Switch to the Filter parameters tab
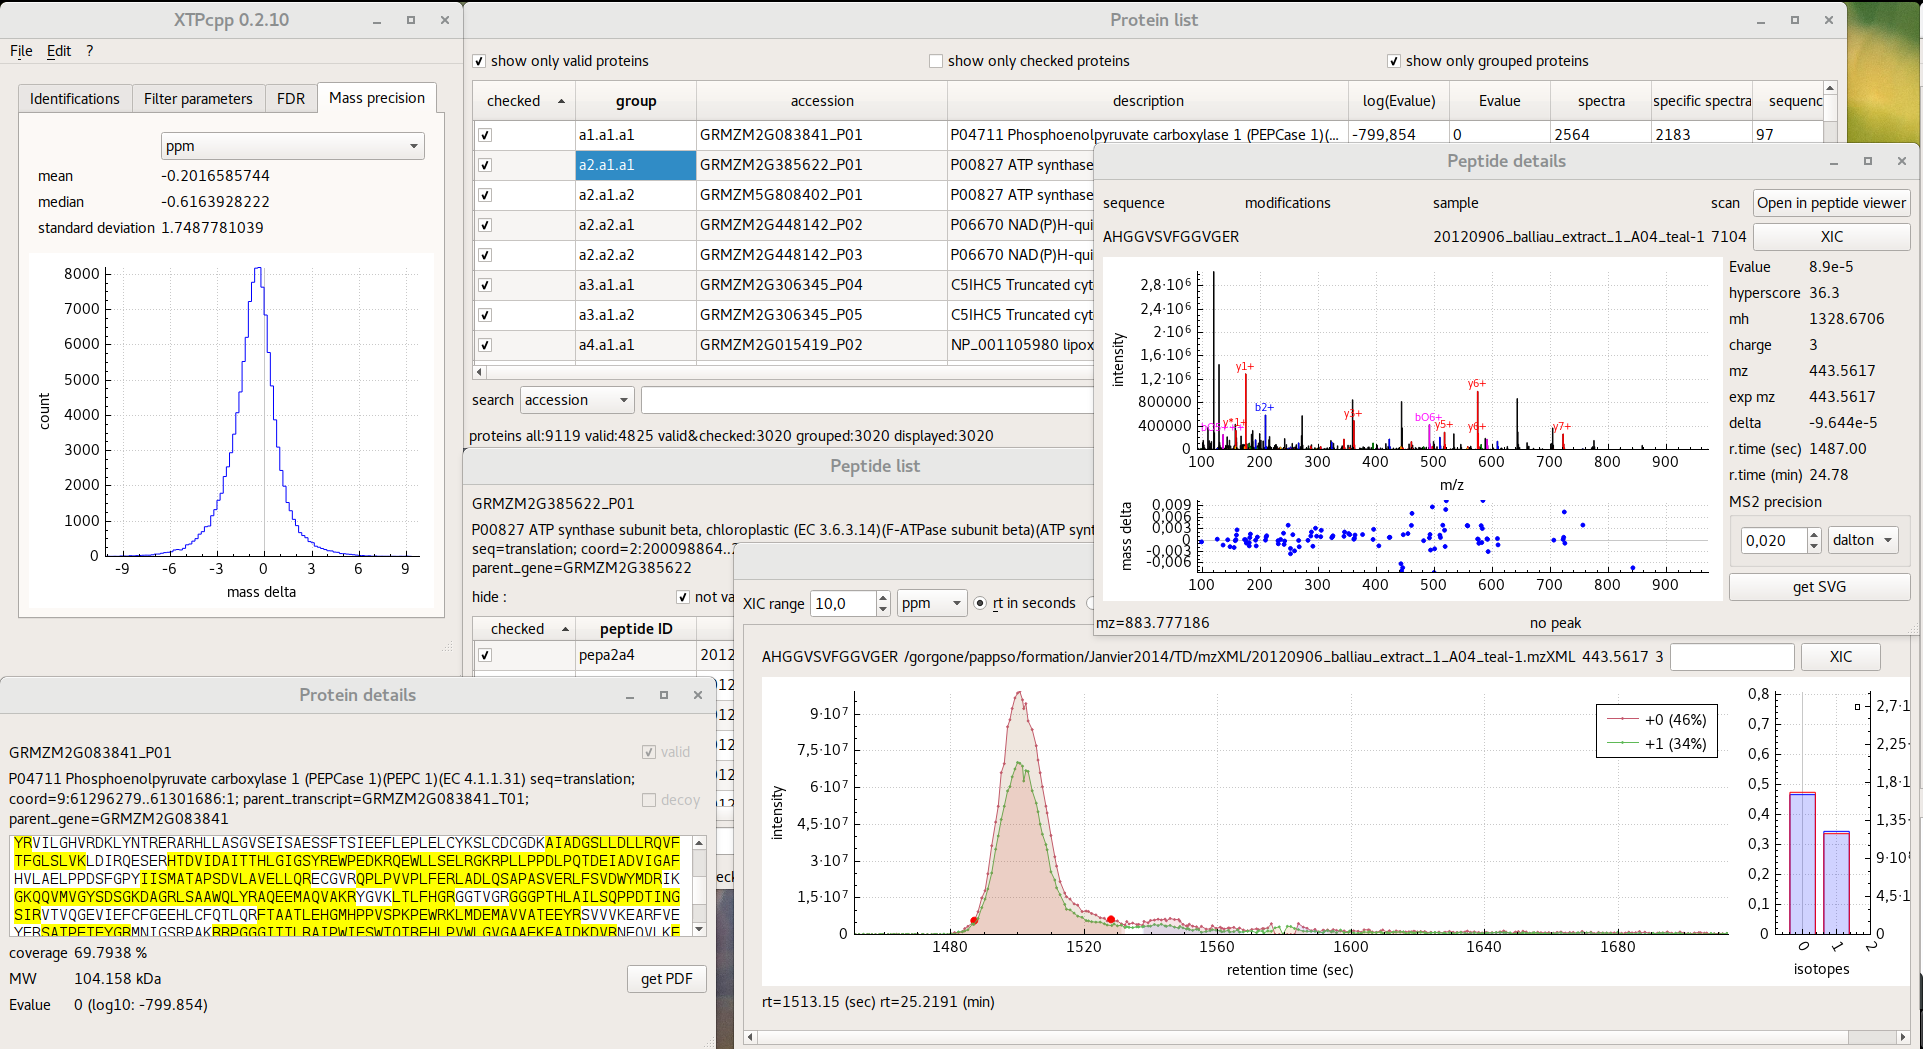 198,98
